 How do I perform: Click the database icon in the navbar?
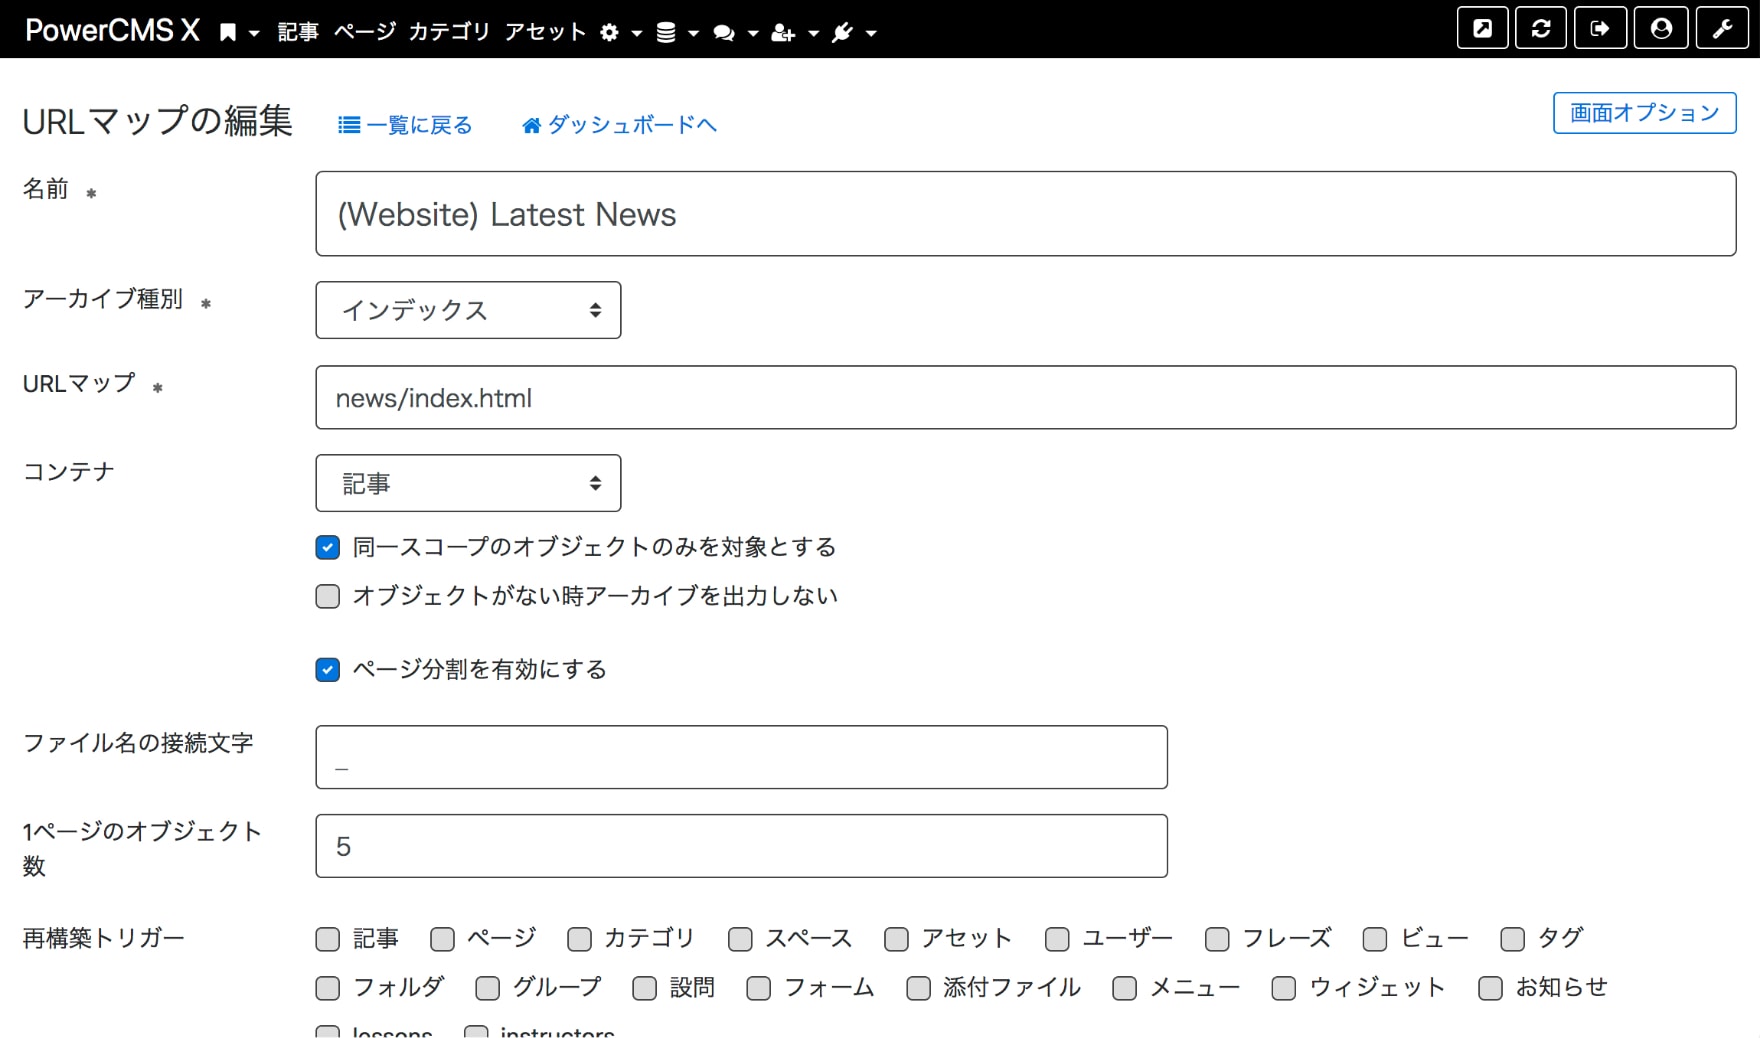click(x=666, y=31)
